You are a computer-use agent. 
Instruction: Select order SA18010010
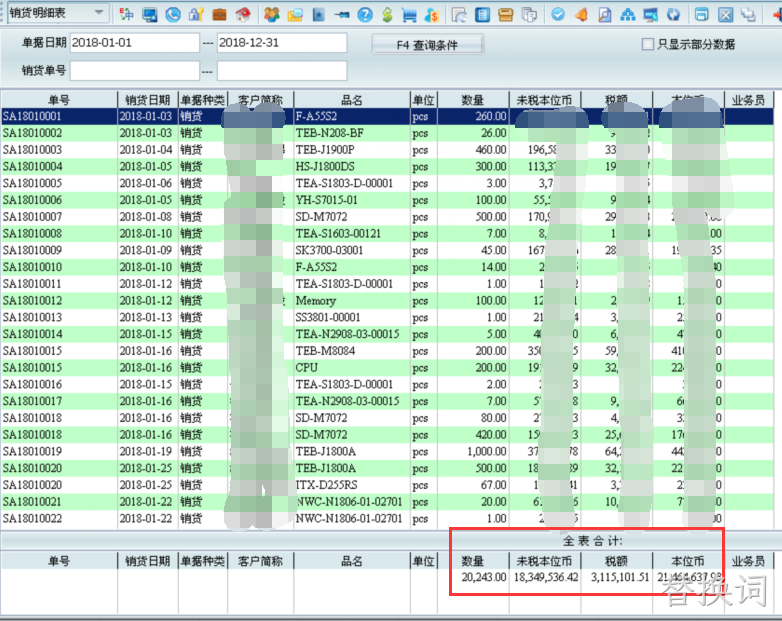point(32,267)
